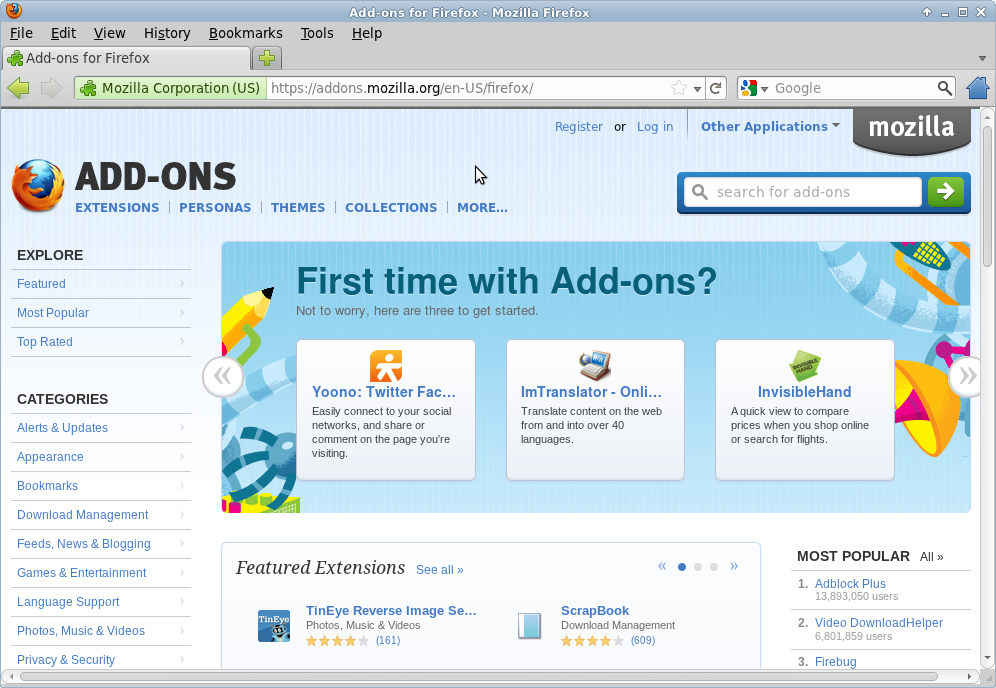This screenshot has height=688, width=996.
Task: Click the URL address field
Action: pyautogui.click(x=469, y=88)
